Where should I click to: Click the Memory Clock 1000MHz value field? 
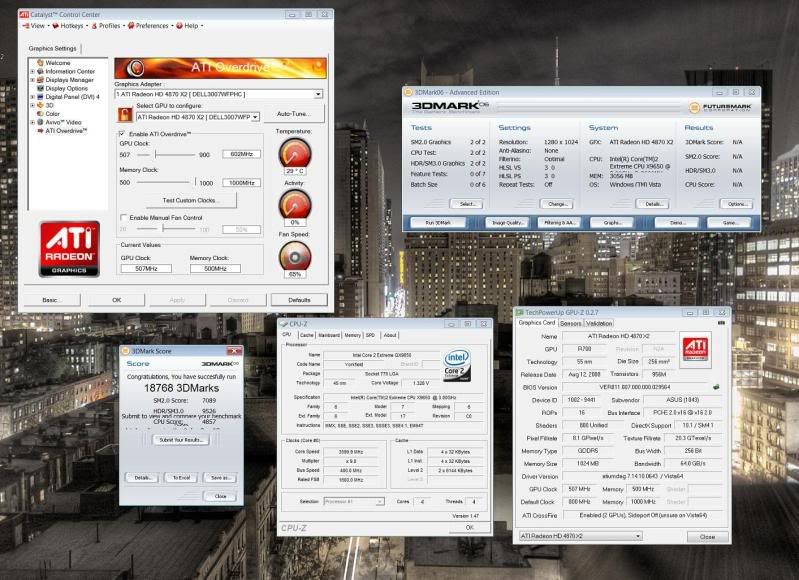pos(242,182)
